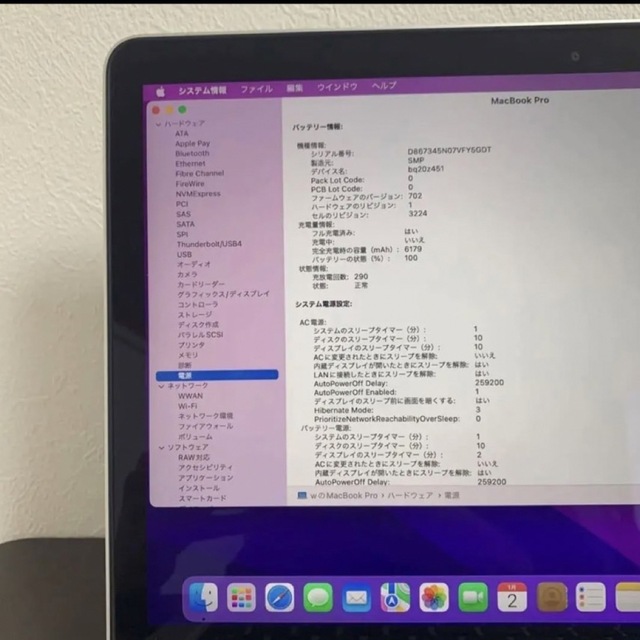Screen dimensions: 640x640
Task: Select オーディオ in the sidebar
Action: pyautogui.click(x=194, y=264)
